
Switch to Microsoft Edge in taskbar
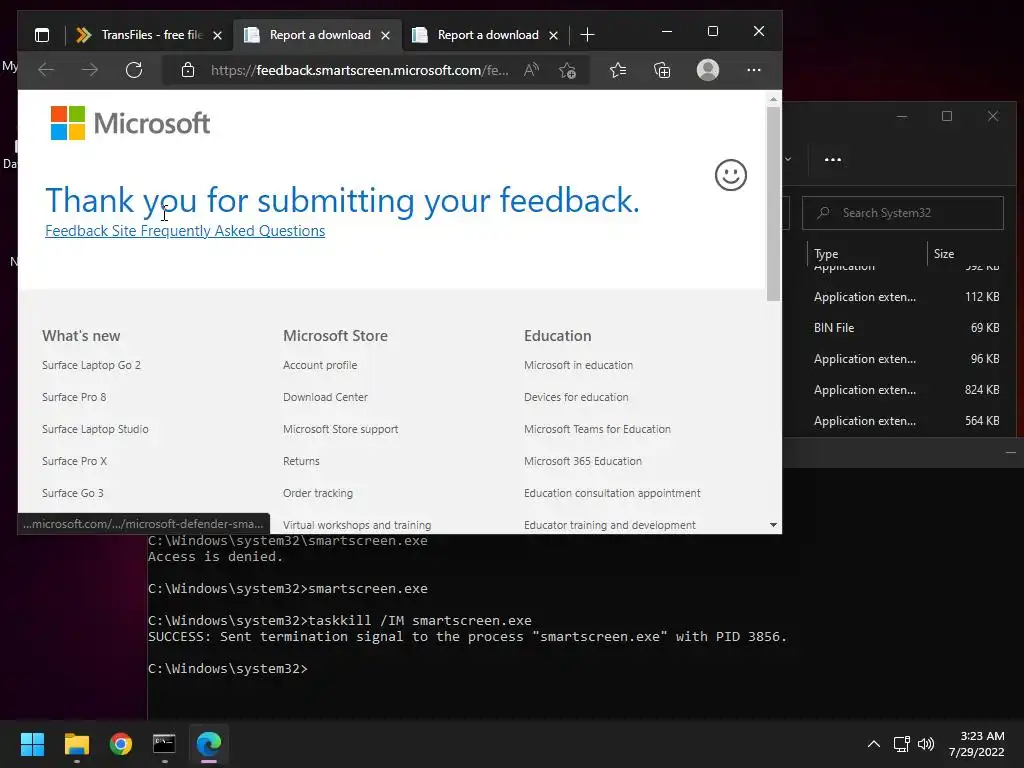(x=209, y=744)
